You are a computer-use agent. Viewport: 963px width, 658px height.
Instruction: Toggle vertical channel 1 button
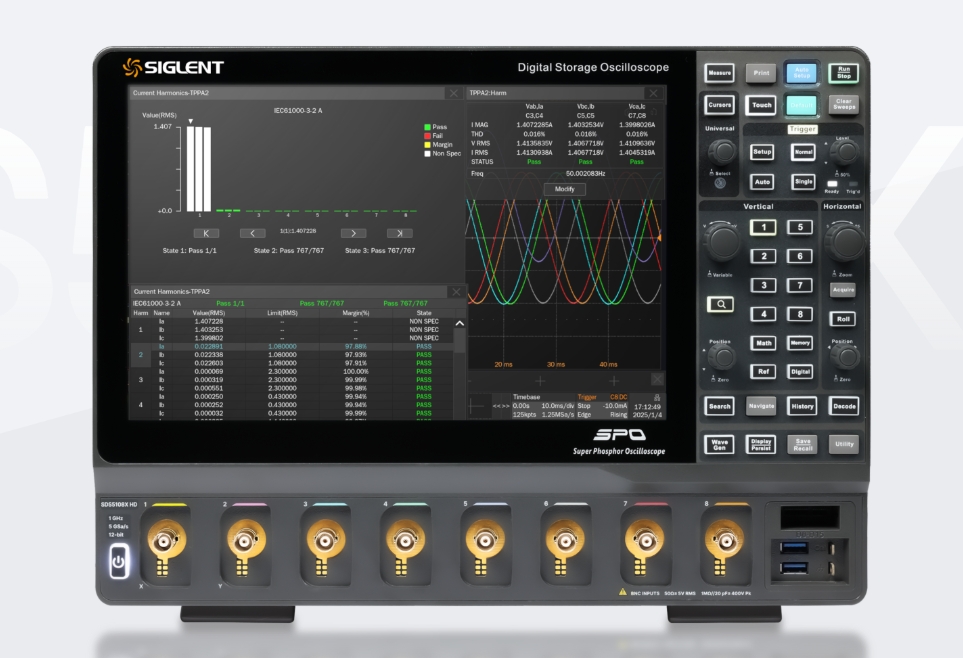764,227
